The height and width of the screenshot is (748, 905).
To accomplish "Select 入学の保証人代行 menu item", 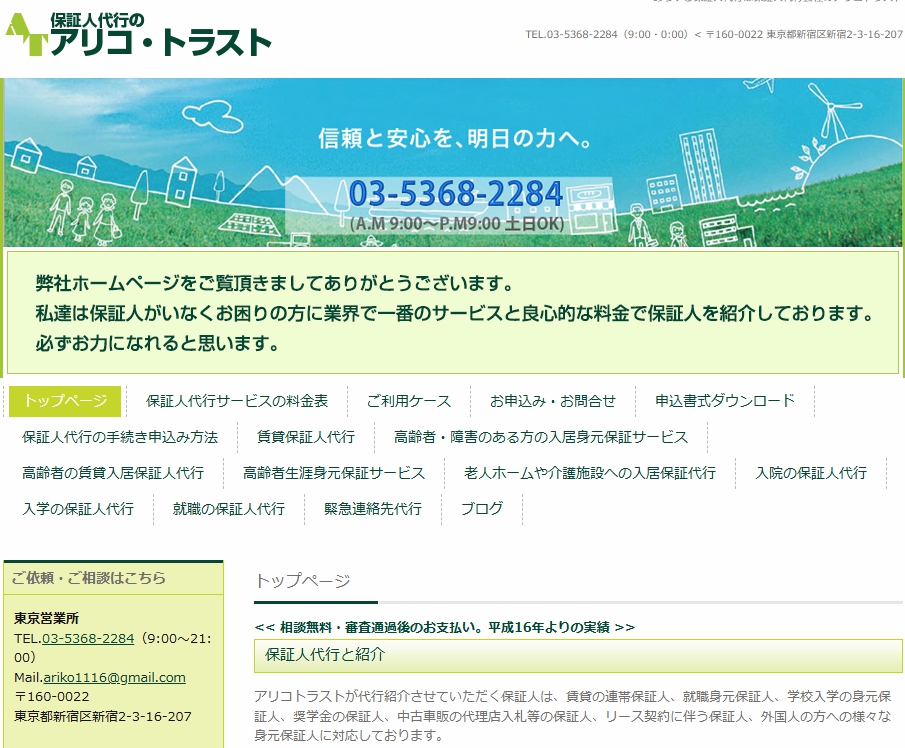I will (x=78, y=509).
